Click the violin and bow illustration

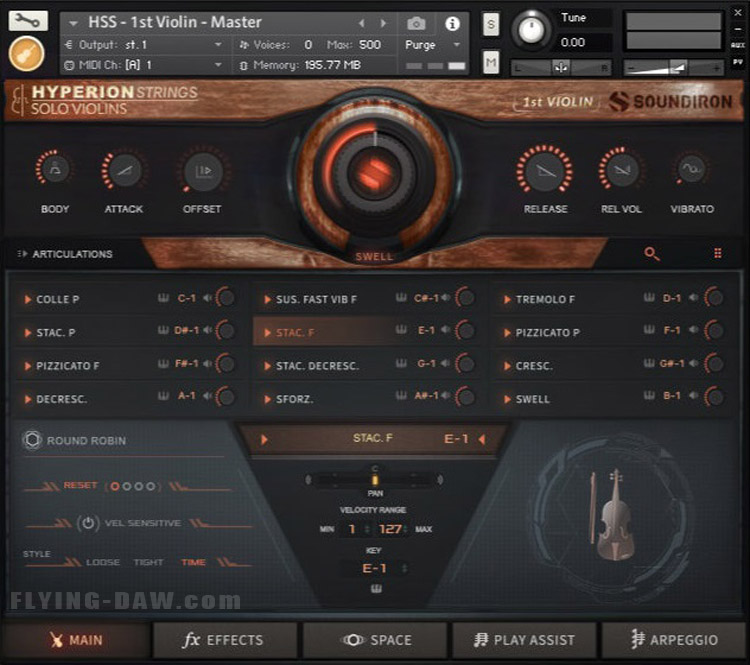(x=612, y=514)
